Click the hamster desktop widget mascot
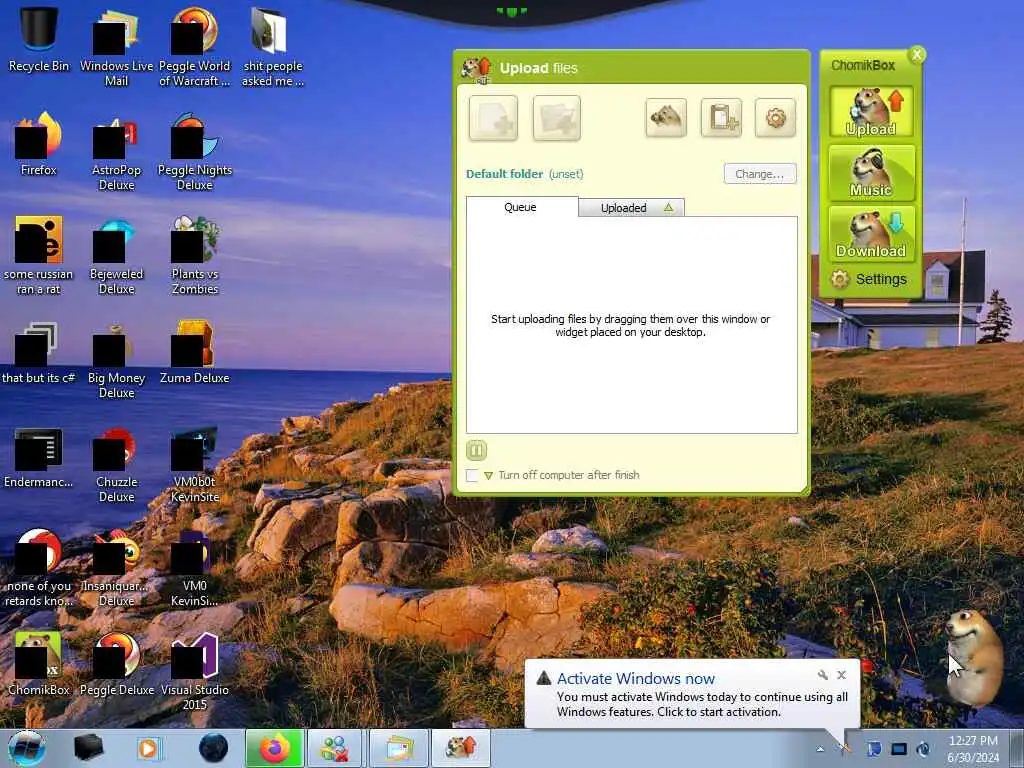Screen dimensions: 1024x768 tap(976, 658)
